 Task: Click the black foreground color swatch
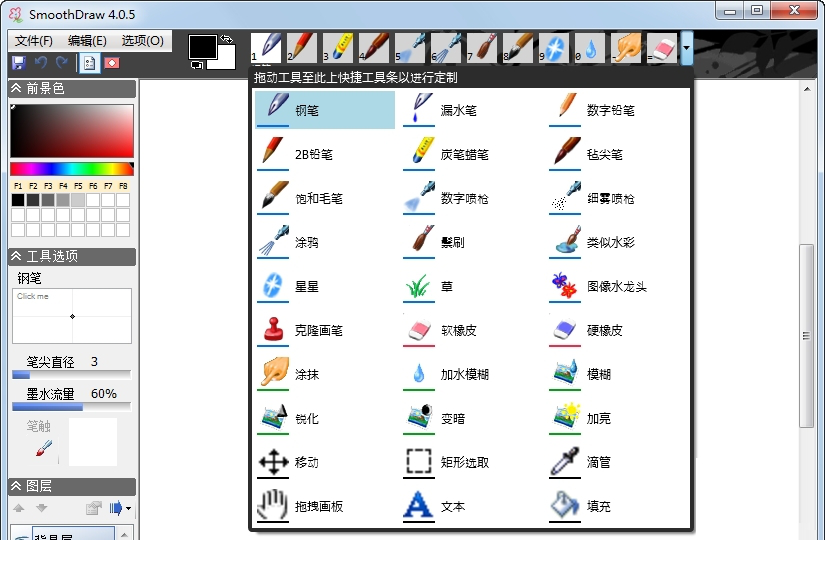(203, 47)
